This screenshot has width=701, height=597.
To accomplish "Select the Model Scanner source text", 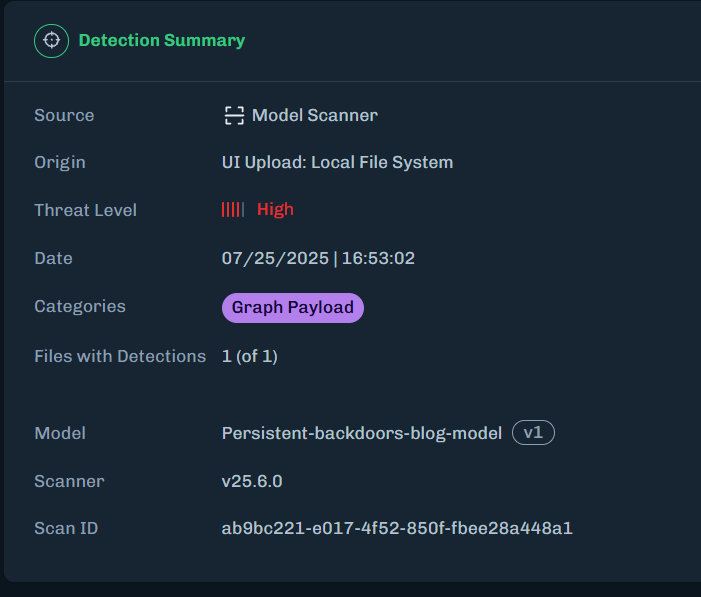I will click(315, 115).
